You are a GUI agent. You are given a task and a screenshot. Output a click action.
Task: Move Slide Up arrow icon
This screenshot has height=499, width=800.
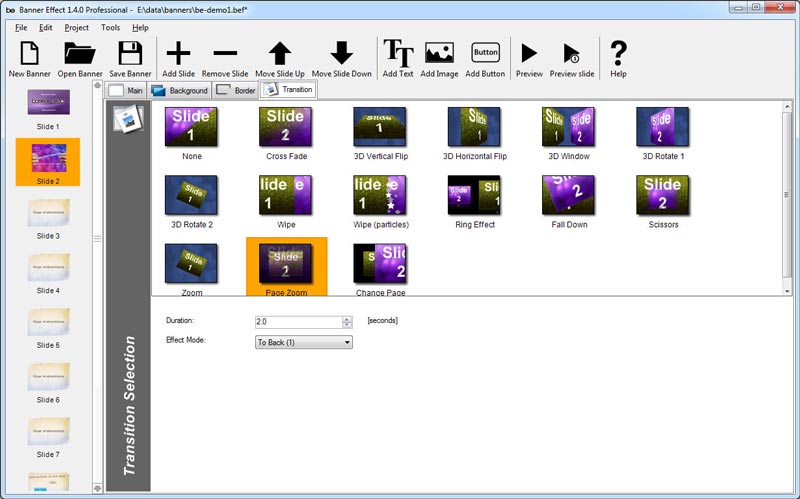(280, 54)
